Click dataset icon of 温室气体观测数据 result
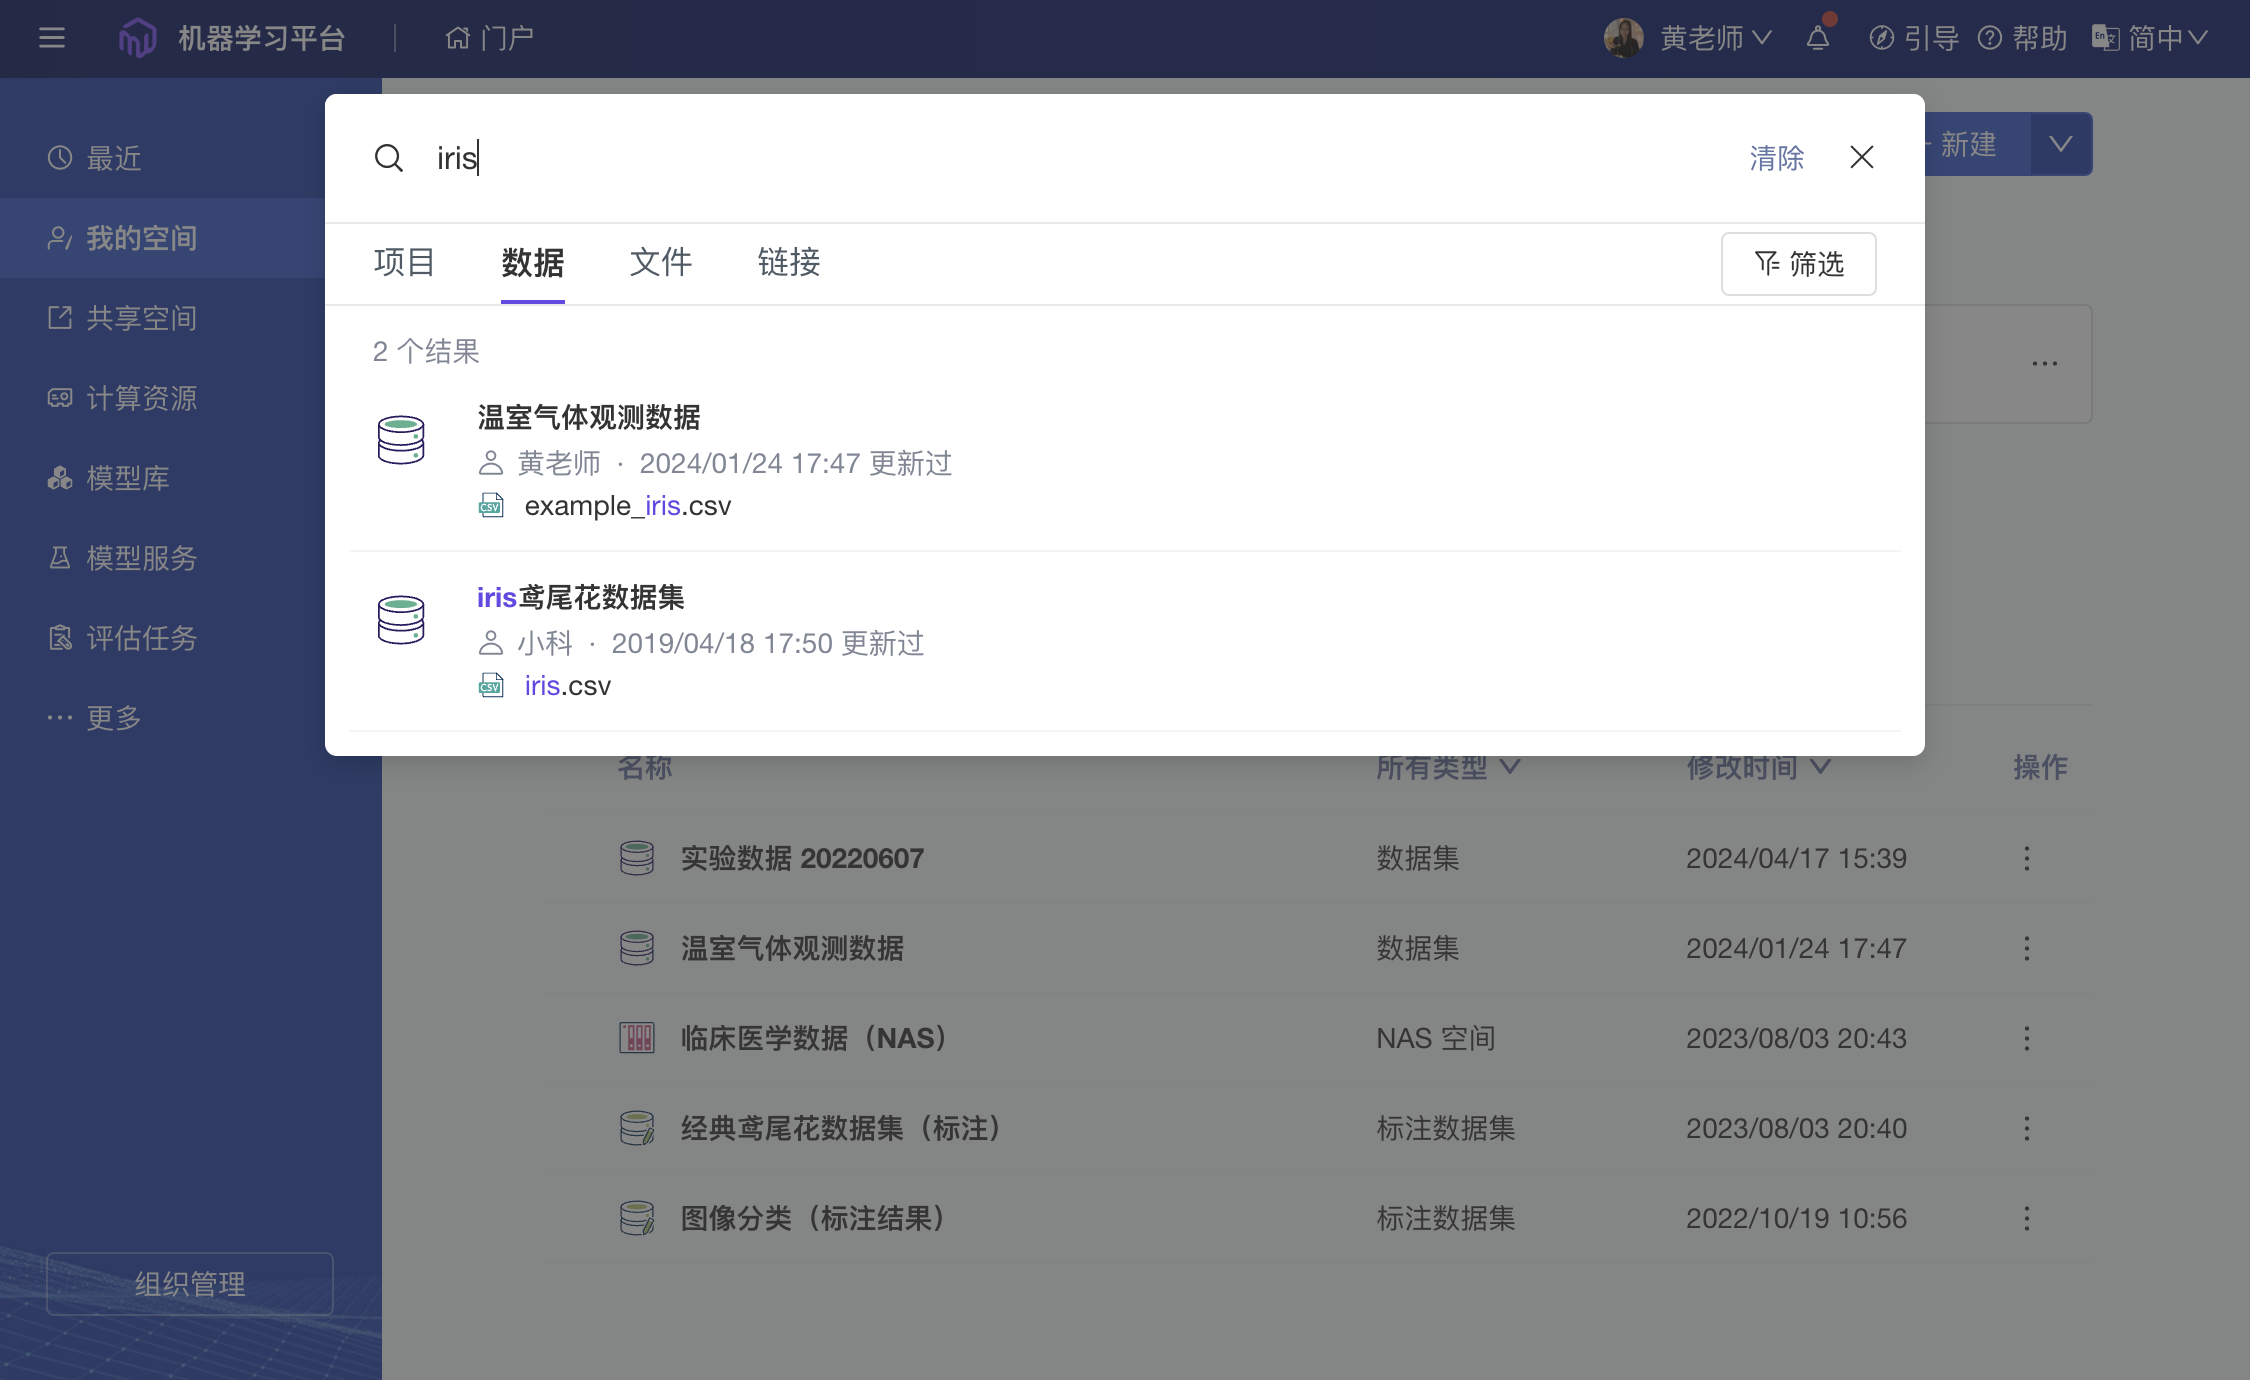The width and height of the screenshot is (2250, 1380). click(x=401, y=440)
